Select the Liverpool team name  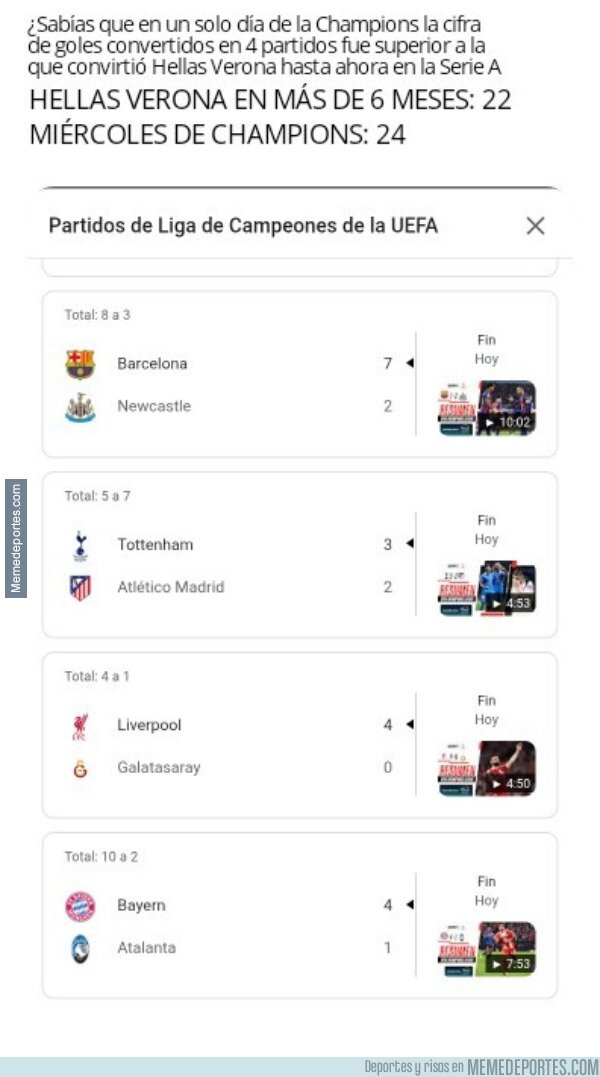pos(149,725)
